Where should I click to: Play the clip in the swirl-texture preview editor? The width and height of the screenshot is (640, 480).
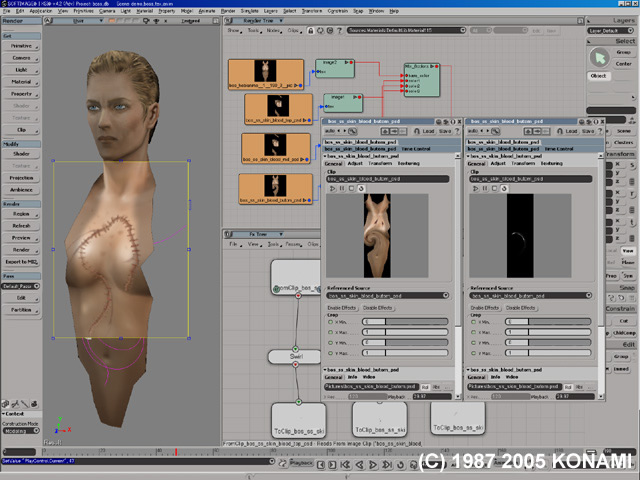[x=332, y=189]
